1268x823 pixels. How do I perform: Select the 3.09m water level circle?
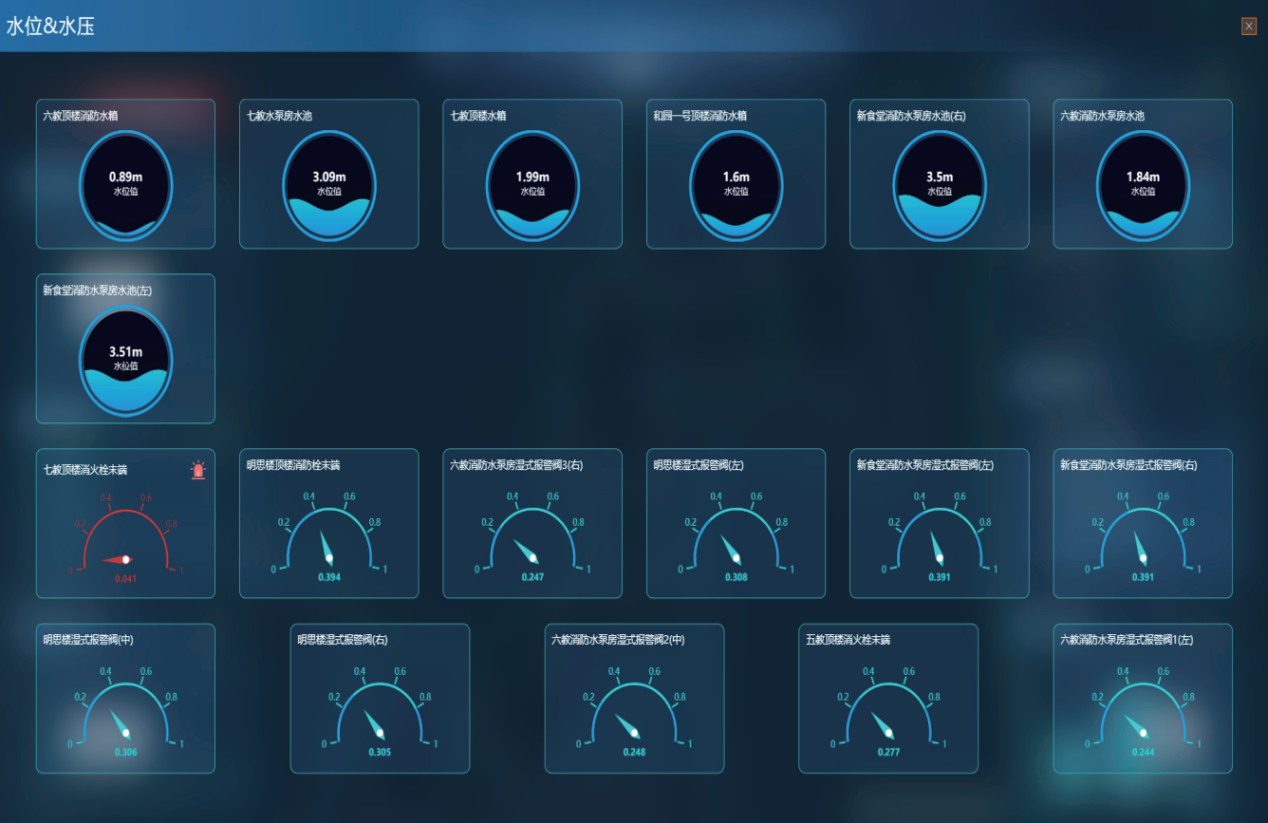click(329, 186)
